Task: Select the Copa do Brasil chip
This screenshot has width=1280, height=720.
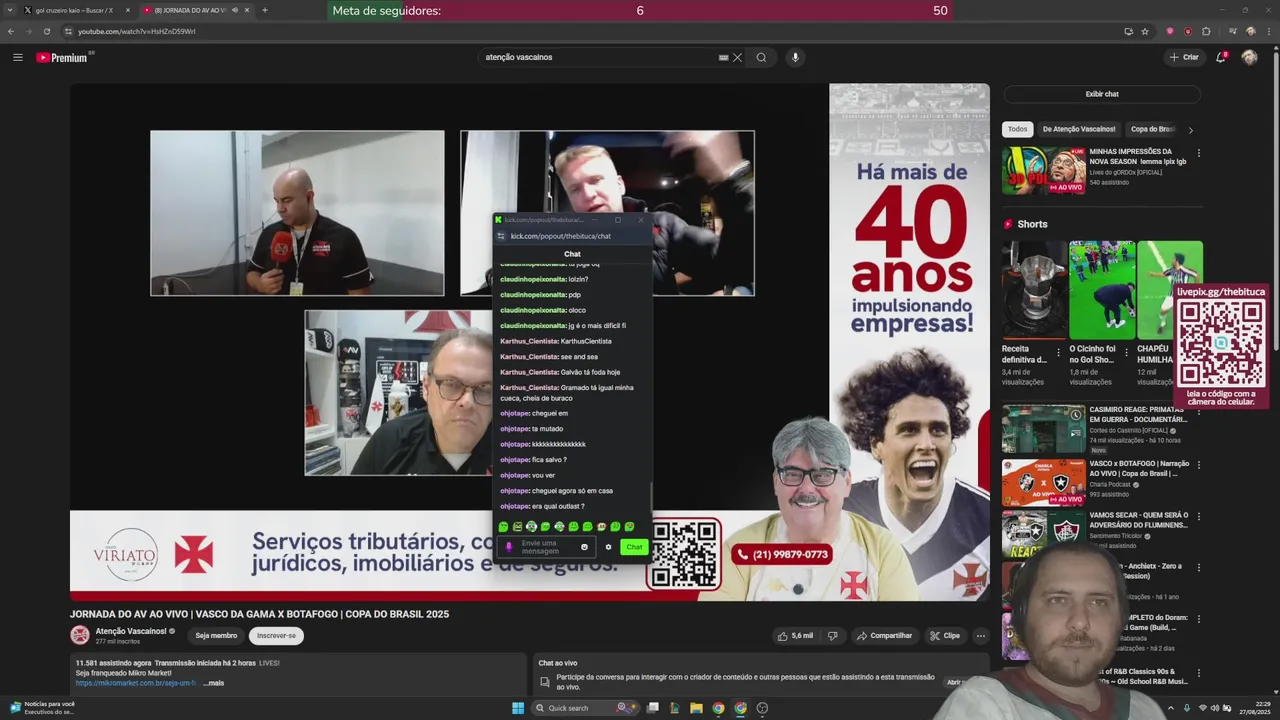Action: (x=1152, y=129)
